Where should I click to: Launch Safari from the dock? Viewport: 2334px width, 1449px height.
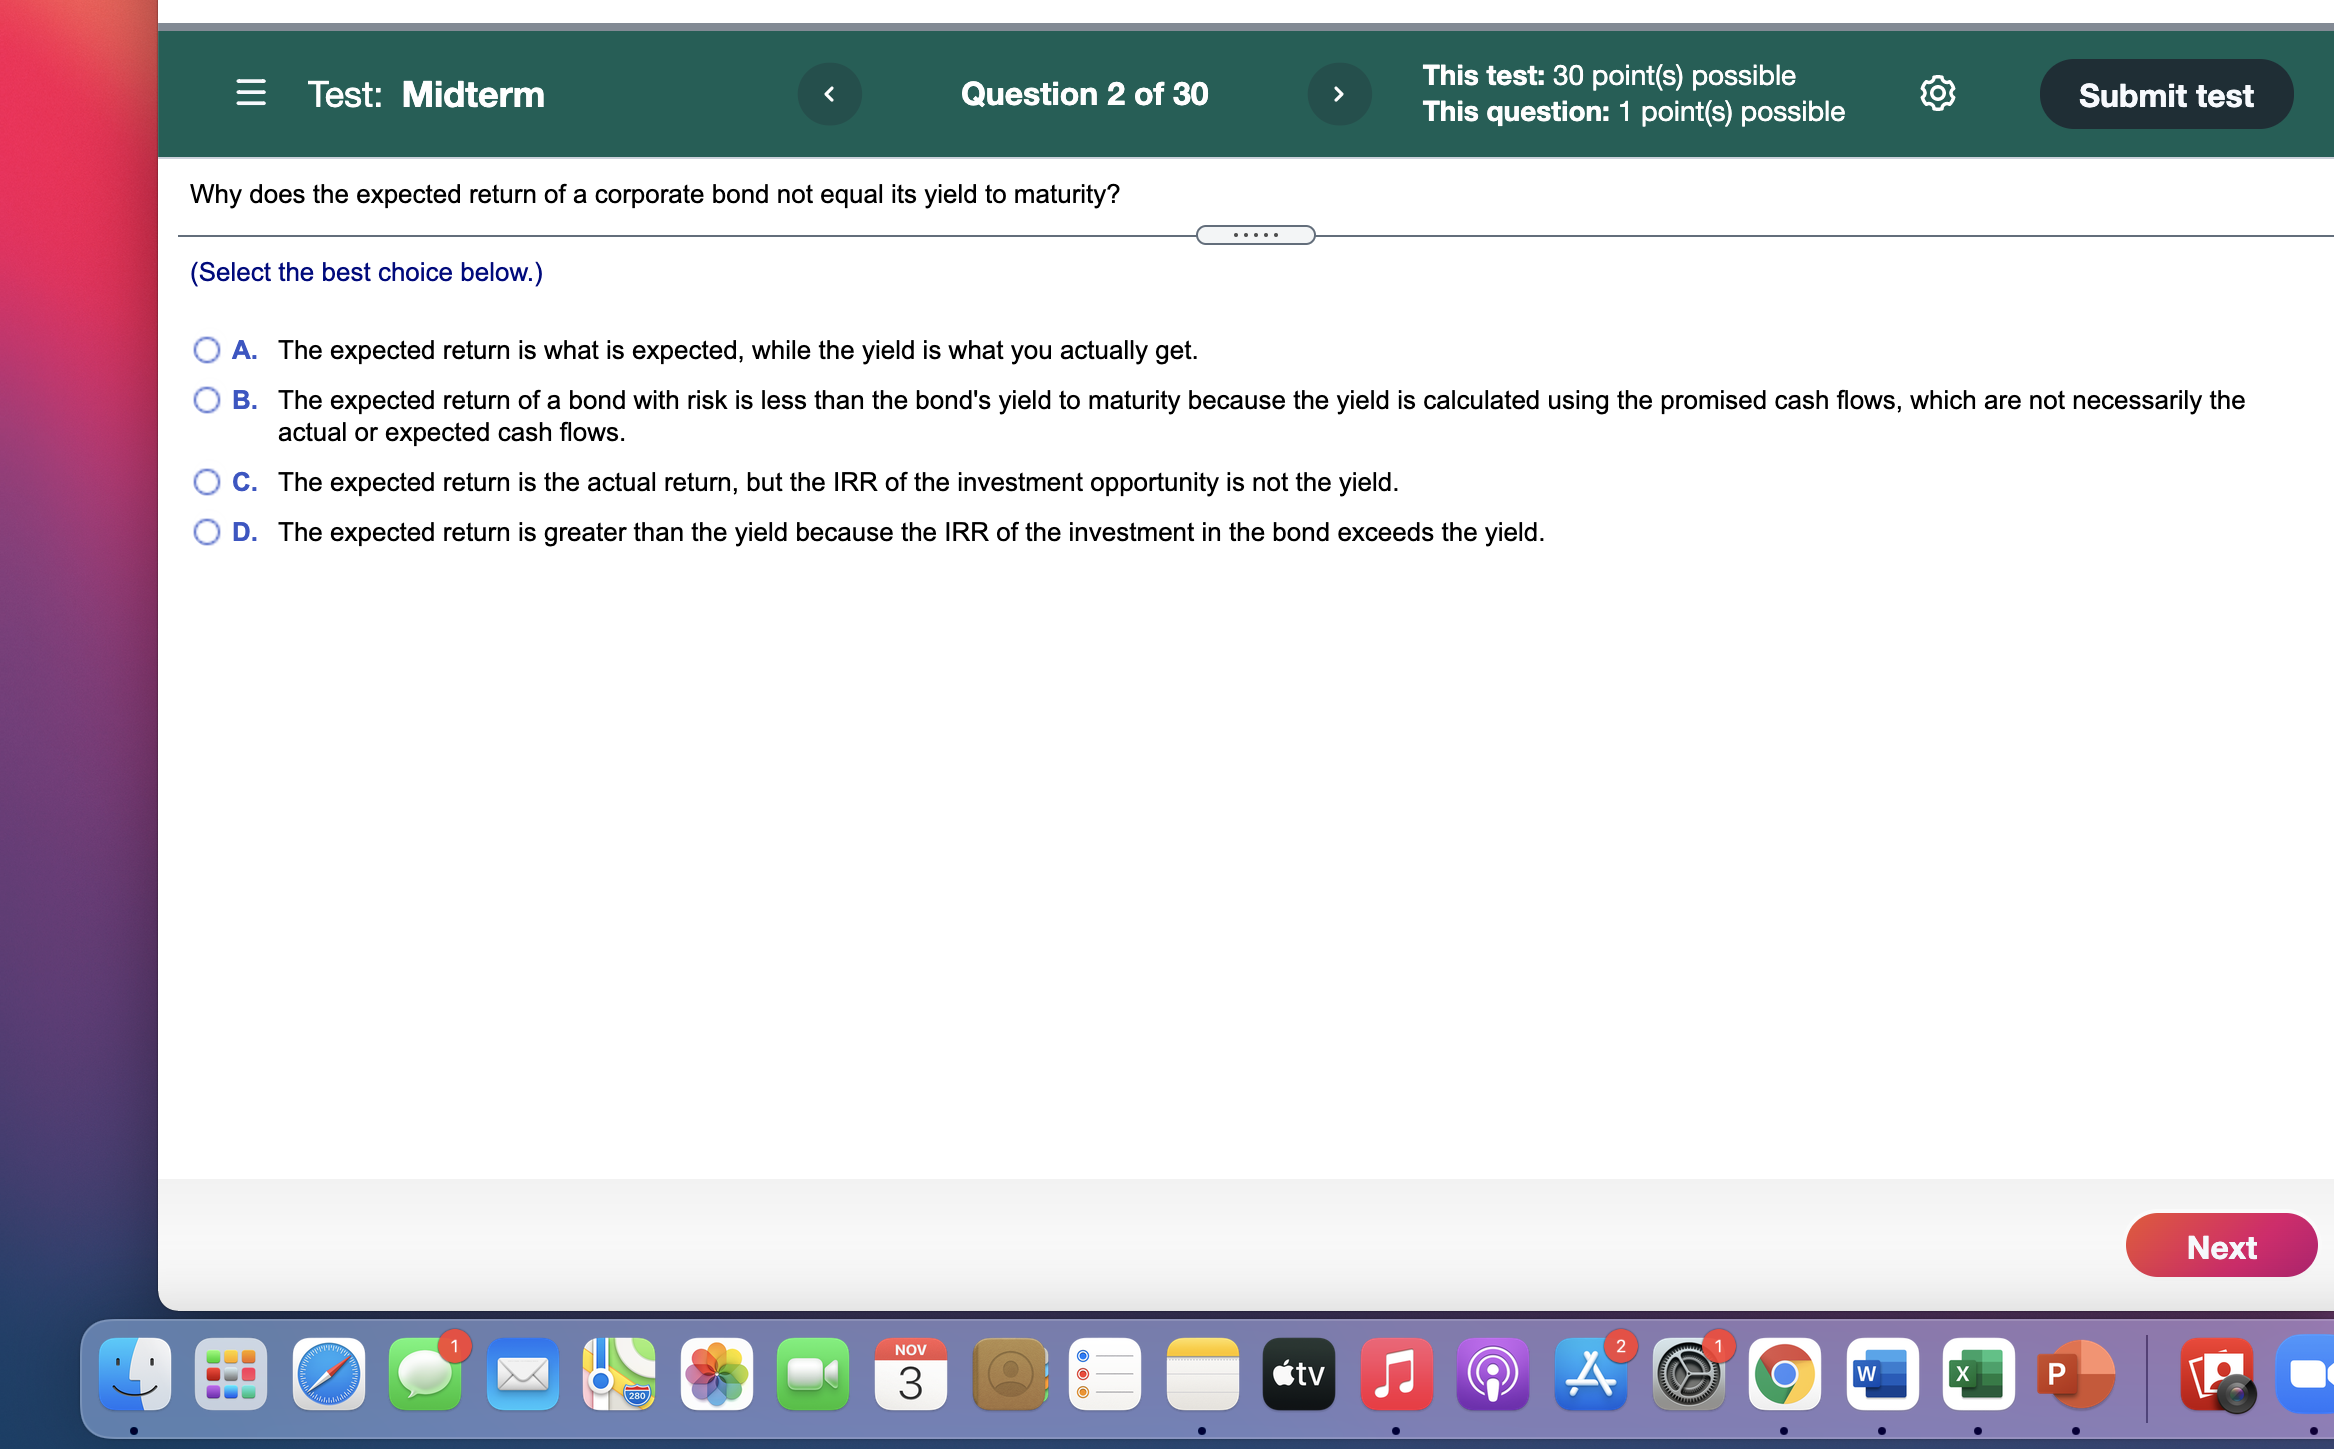[x=328, y=1375]
